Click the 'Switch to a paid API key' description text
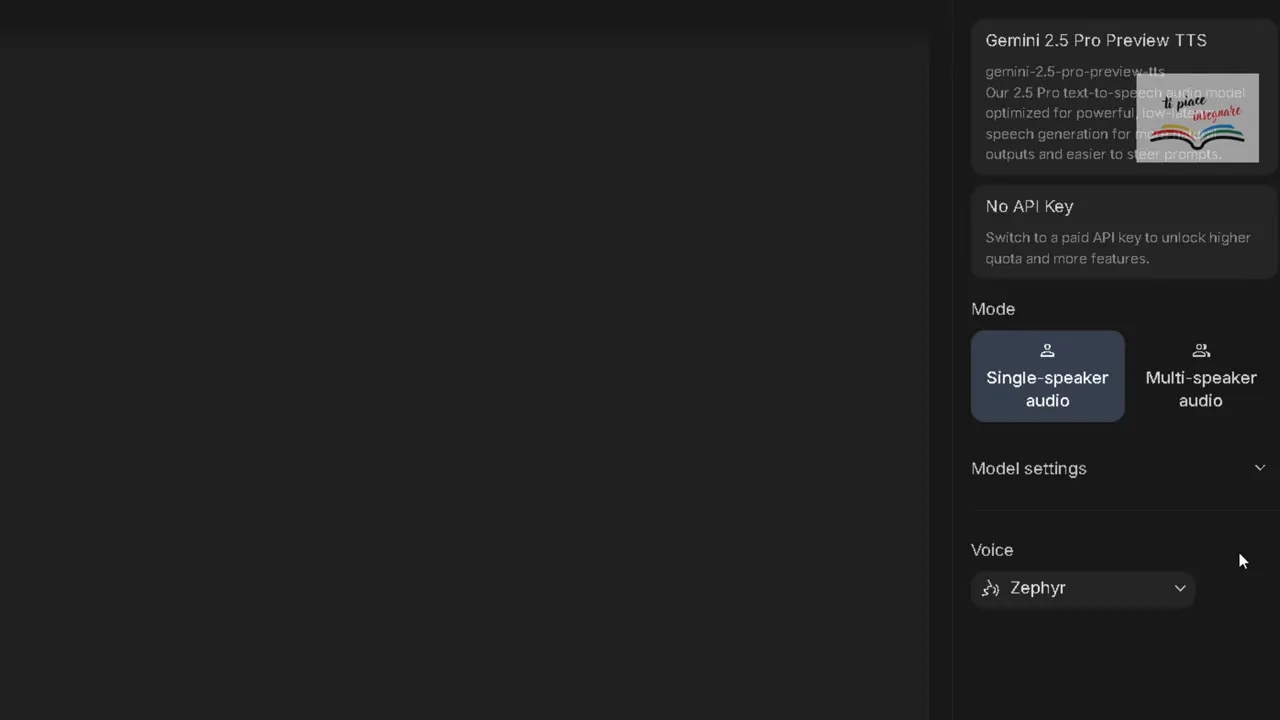 1118,248
